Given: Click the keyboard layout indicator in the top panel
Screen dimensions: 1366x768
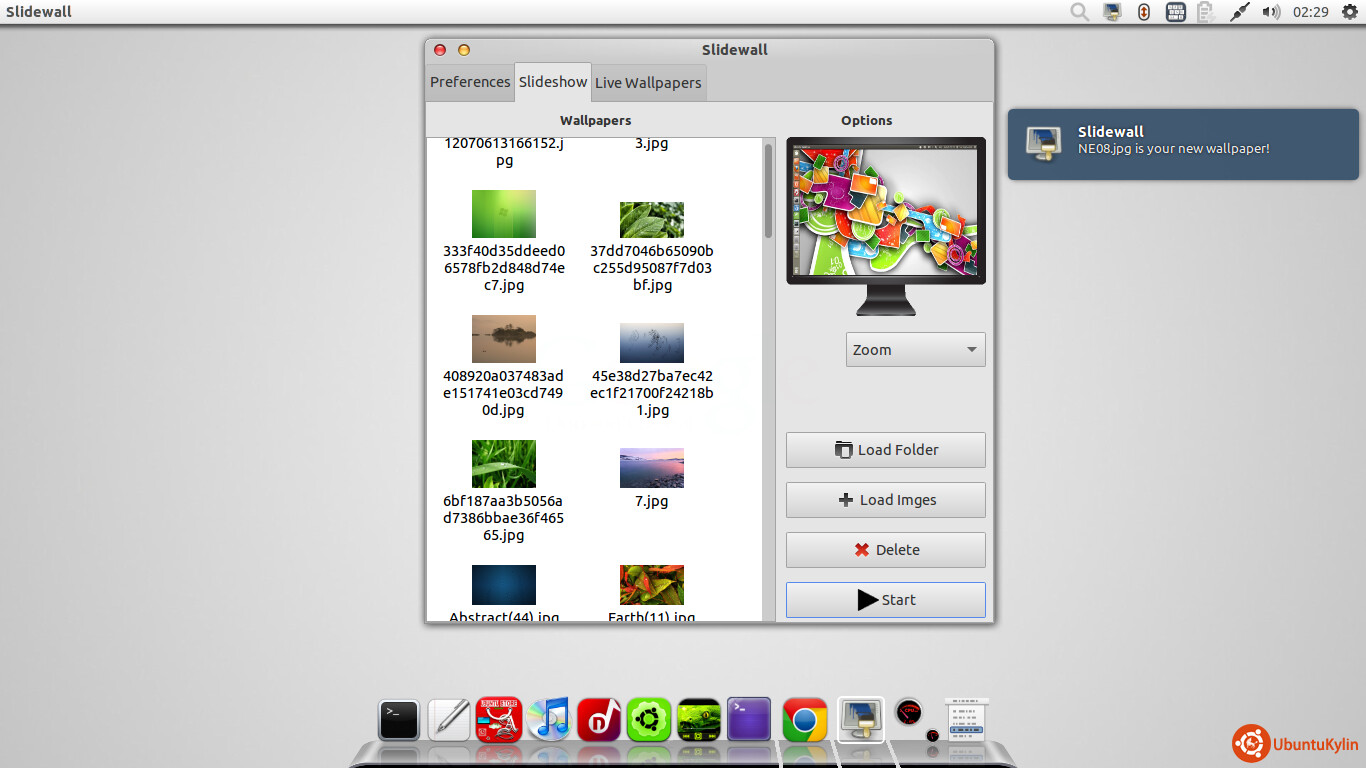Looking at the screenshot, I should click(1176, 12).
